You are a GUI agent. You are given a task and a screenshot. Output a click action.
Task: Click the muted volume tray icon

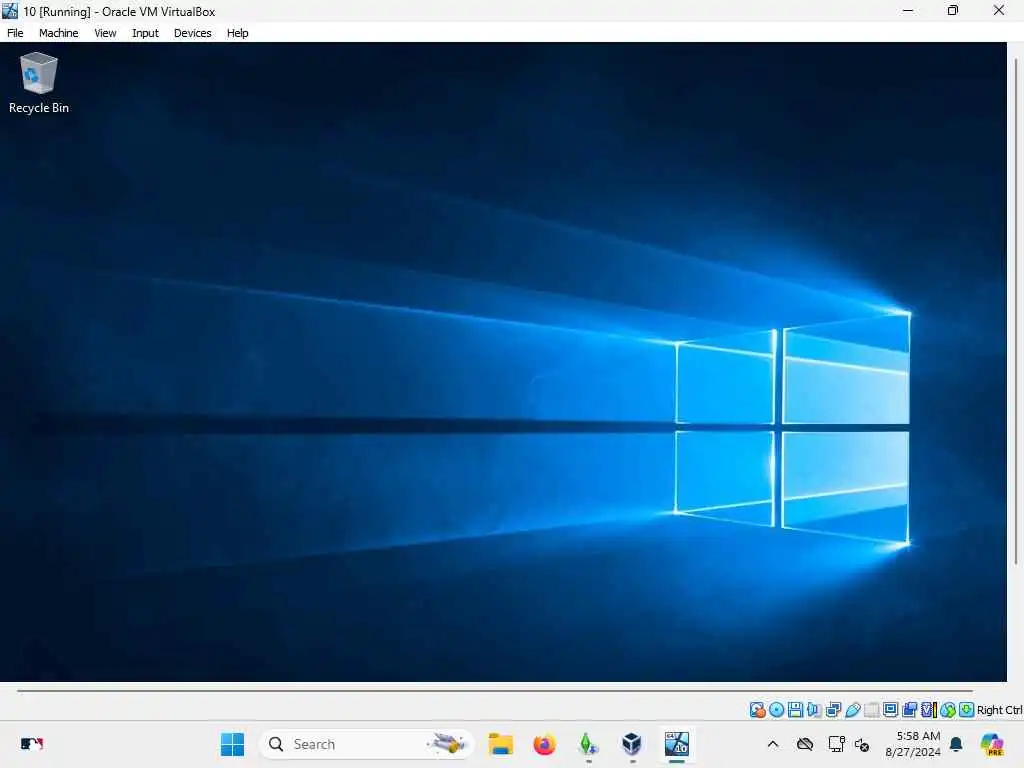click(x=862, y=744)
